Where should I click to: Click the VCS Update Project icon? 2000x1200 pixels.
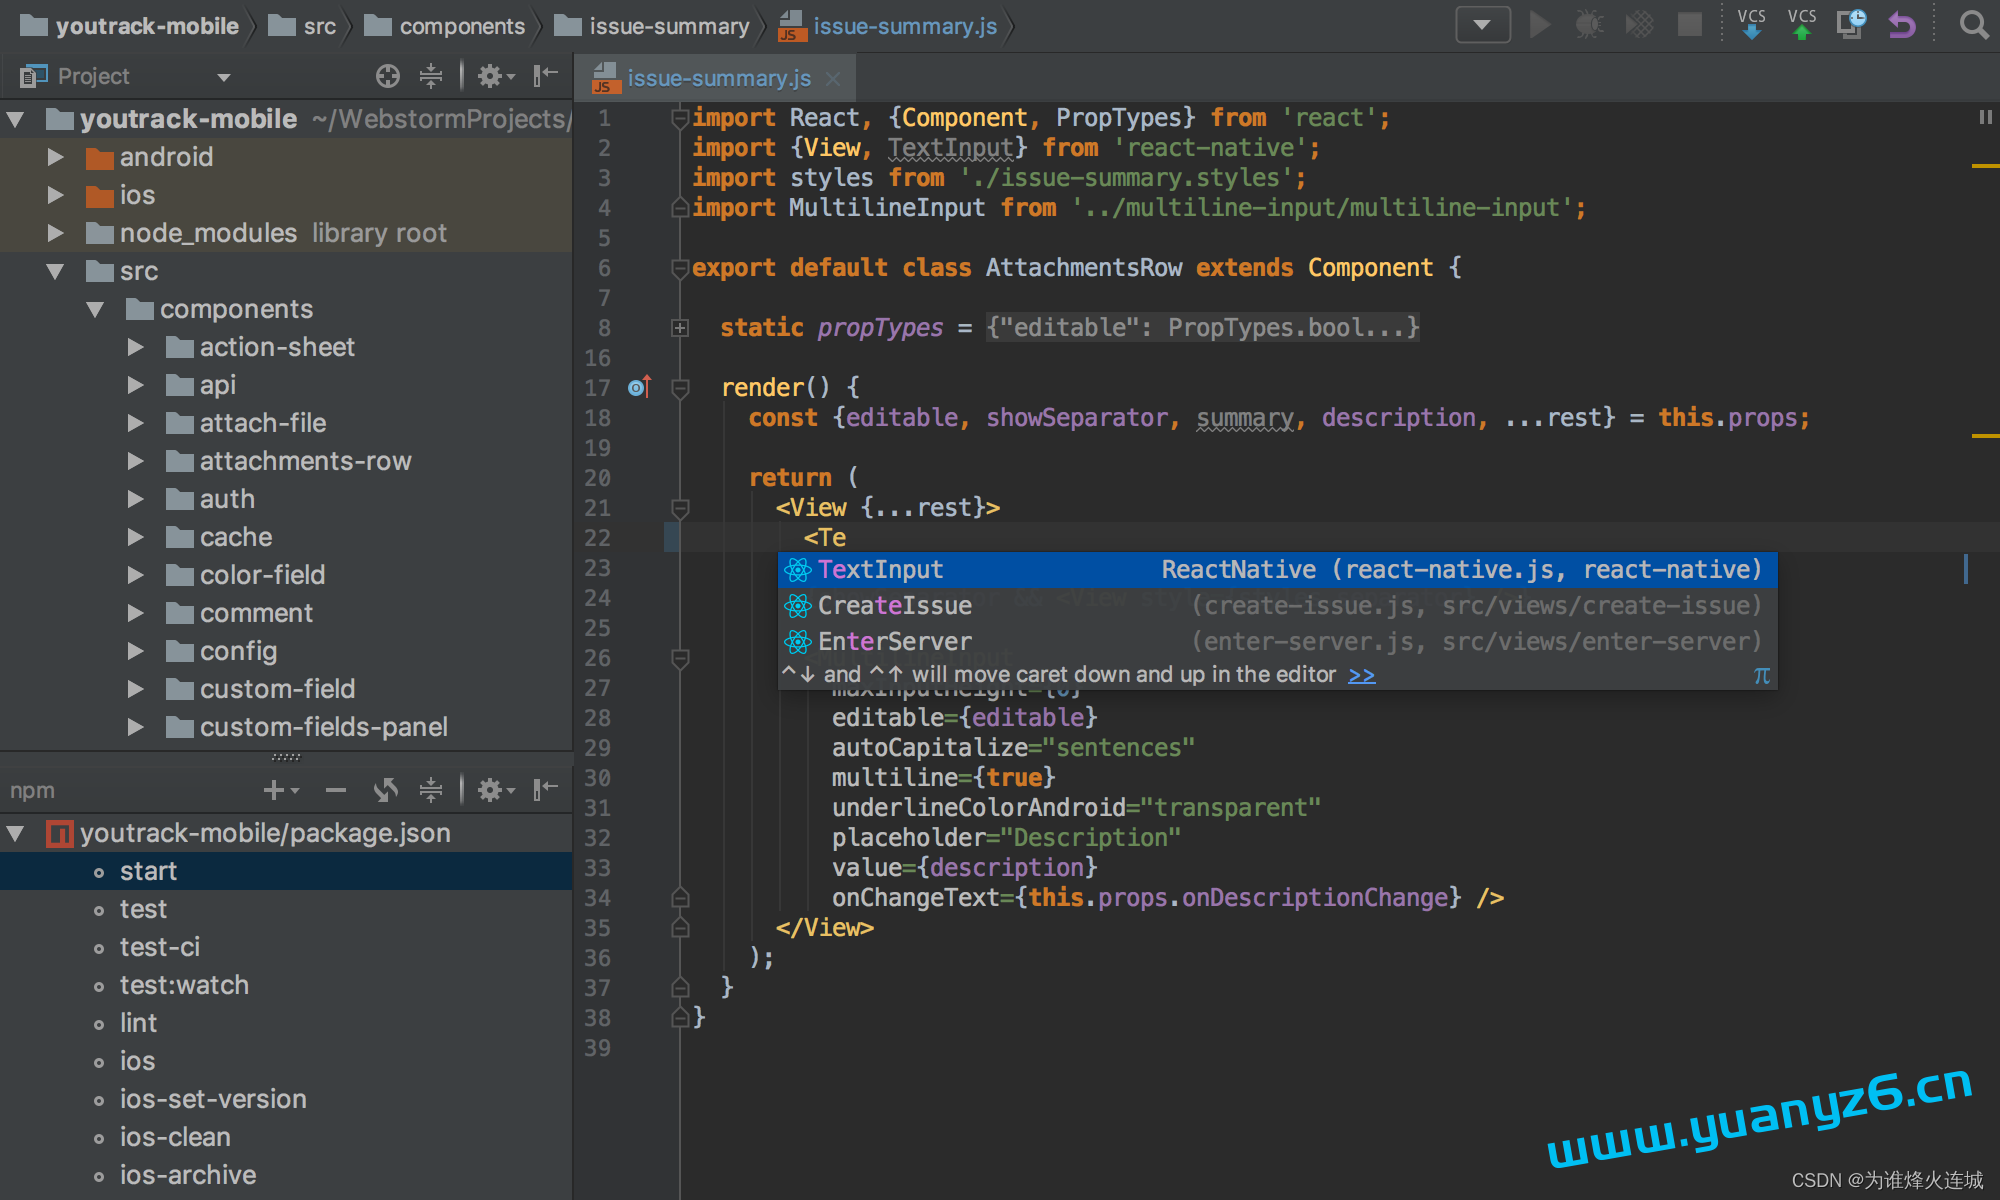click(1751, 24)
